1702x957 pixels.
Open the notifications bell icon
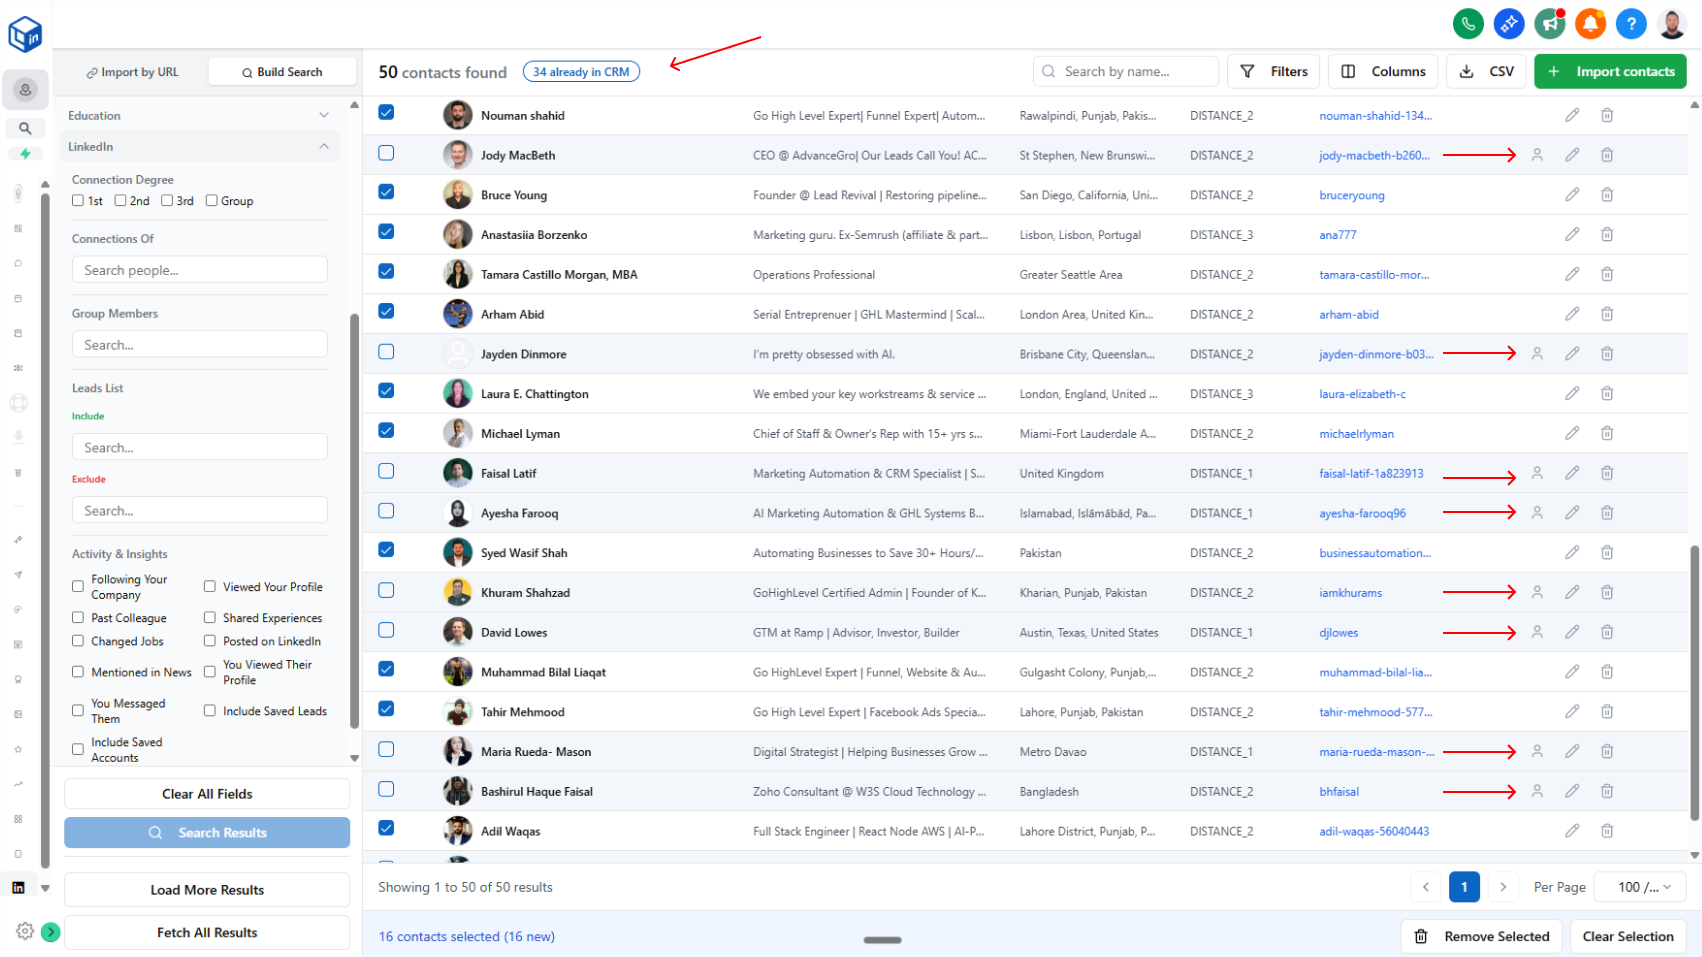tap(1590, 23)
